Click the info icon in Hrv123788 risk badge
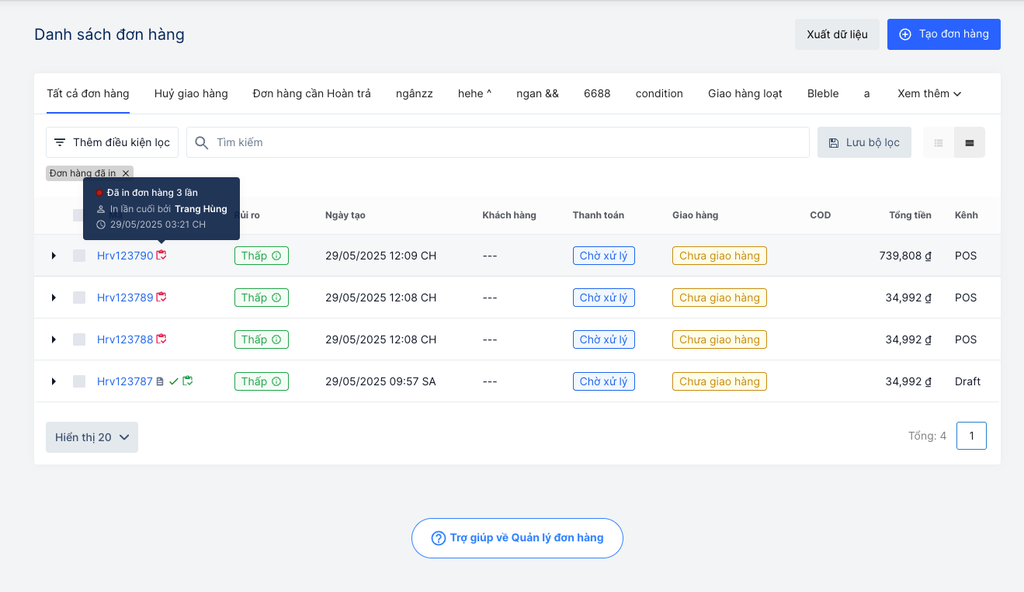 277,340
